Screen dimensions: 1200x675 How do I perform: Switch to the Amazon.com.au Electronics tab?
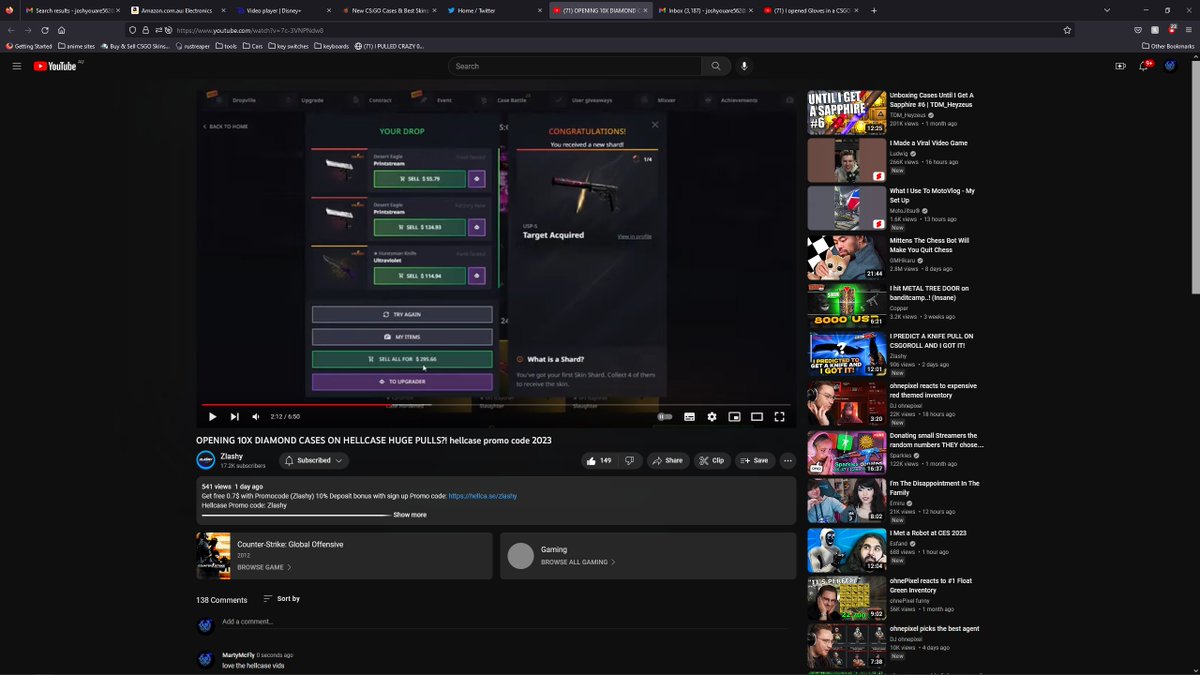click(x=176, y=10)
